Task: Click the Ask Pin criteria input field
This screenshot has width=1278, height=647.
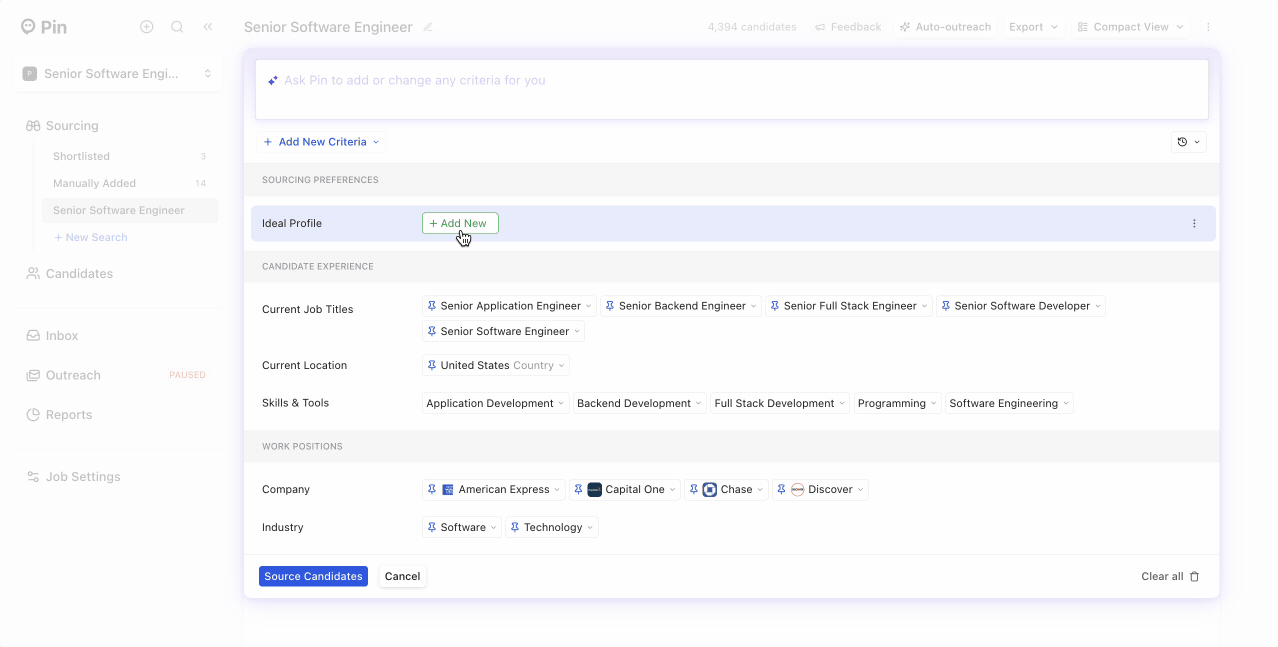Action: pos(732,90)
